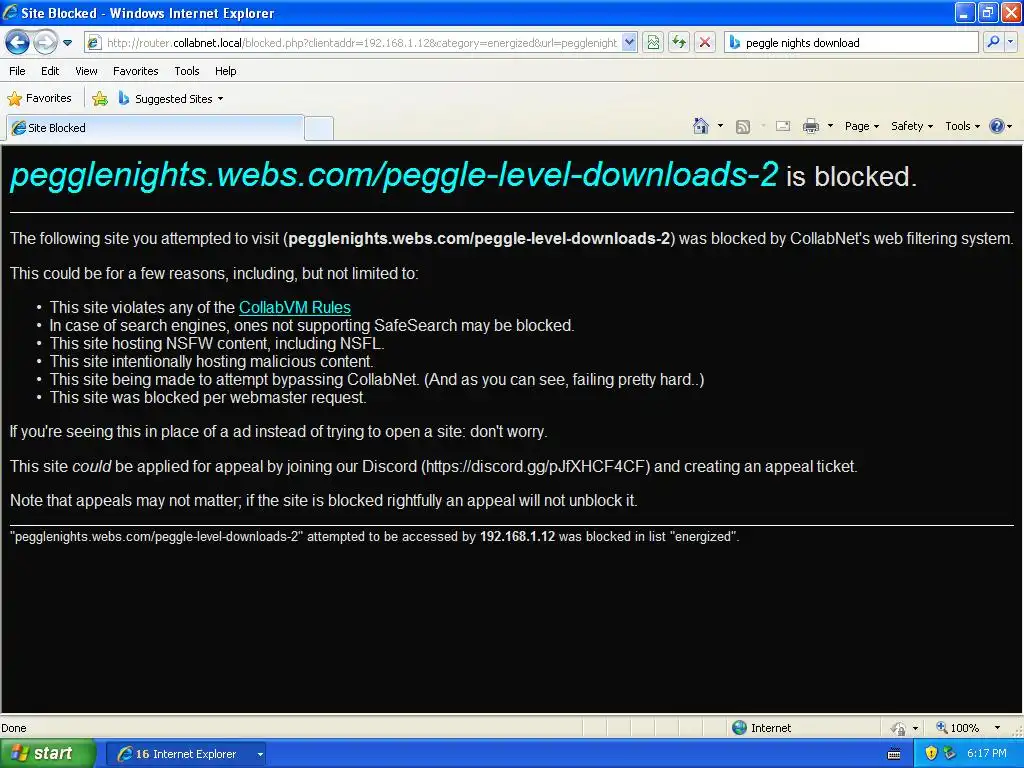
Task: Expand the Print options dropdown arrow
Action: (x=830, y=126)
